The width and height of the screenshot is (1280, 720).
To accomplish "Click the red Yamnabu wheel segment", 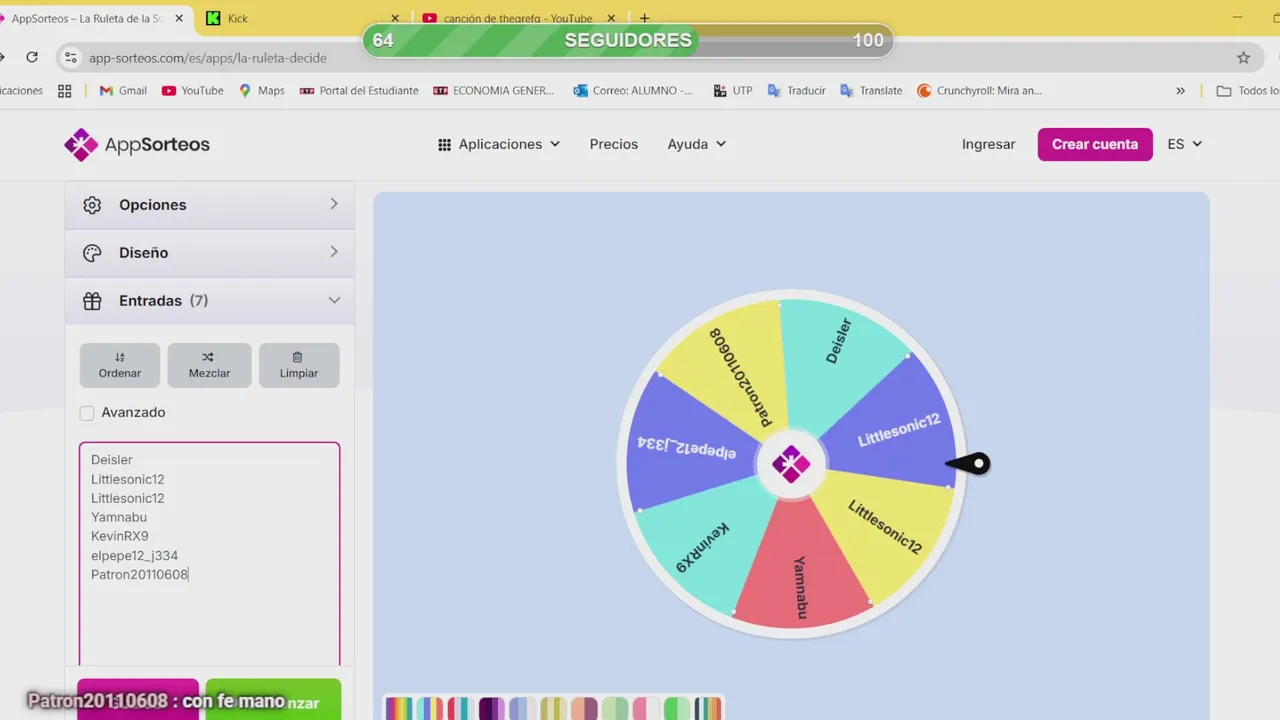I will (x=800, y=575).
